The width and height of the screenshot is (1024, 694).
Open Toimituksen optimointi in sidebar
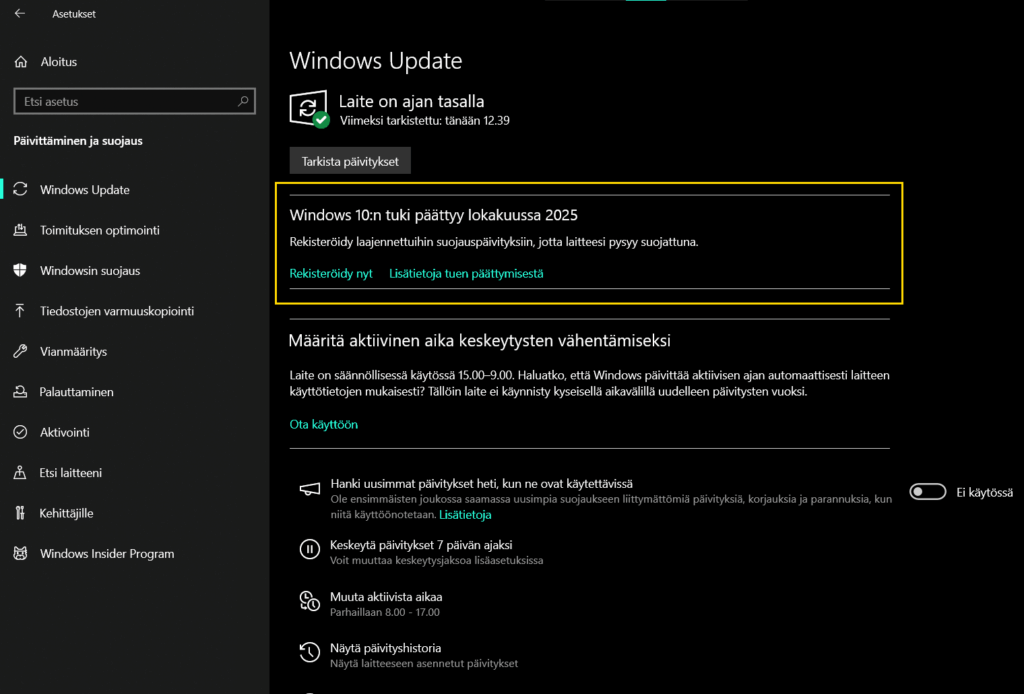(x=99, y=231)
